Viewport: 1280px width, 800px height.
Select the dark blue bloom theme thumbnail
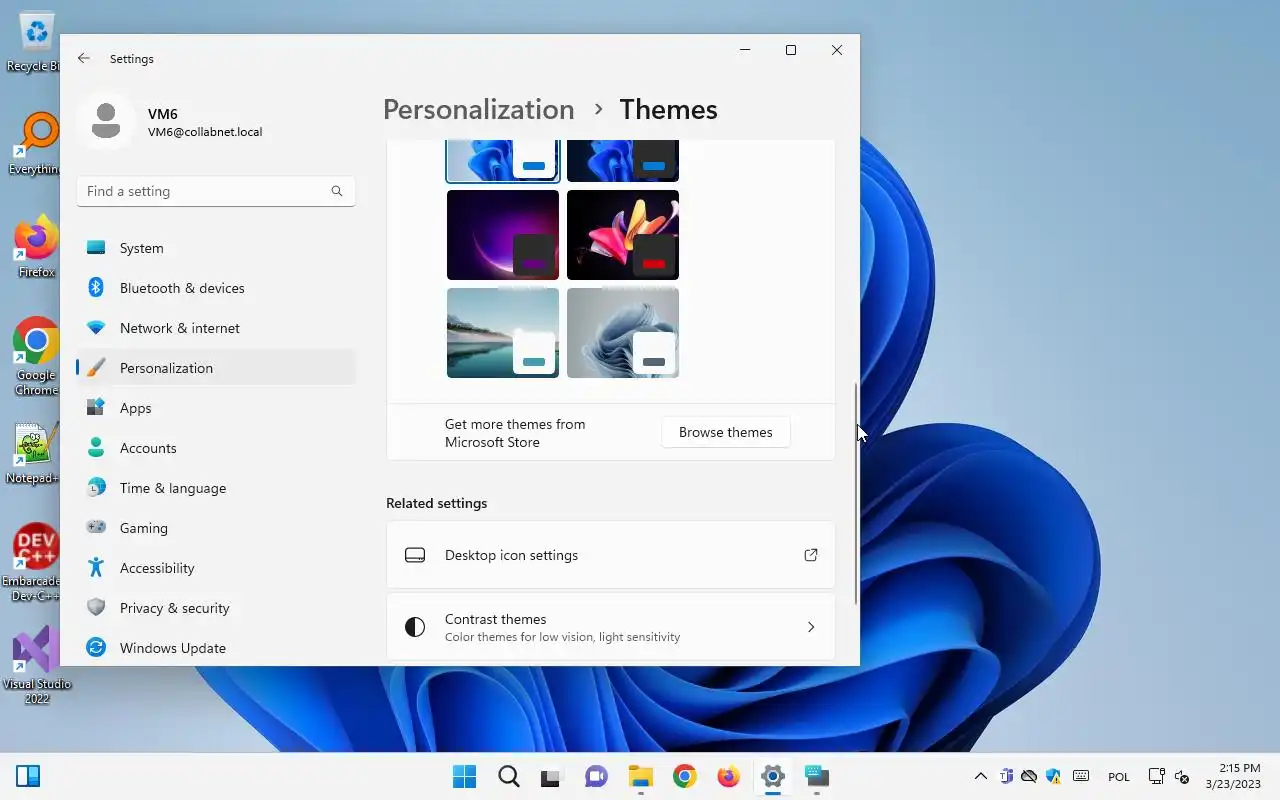623,161
